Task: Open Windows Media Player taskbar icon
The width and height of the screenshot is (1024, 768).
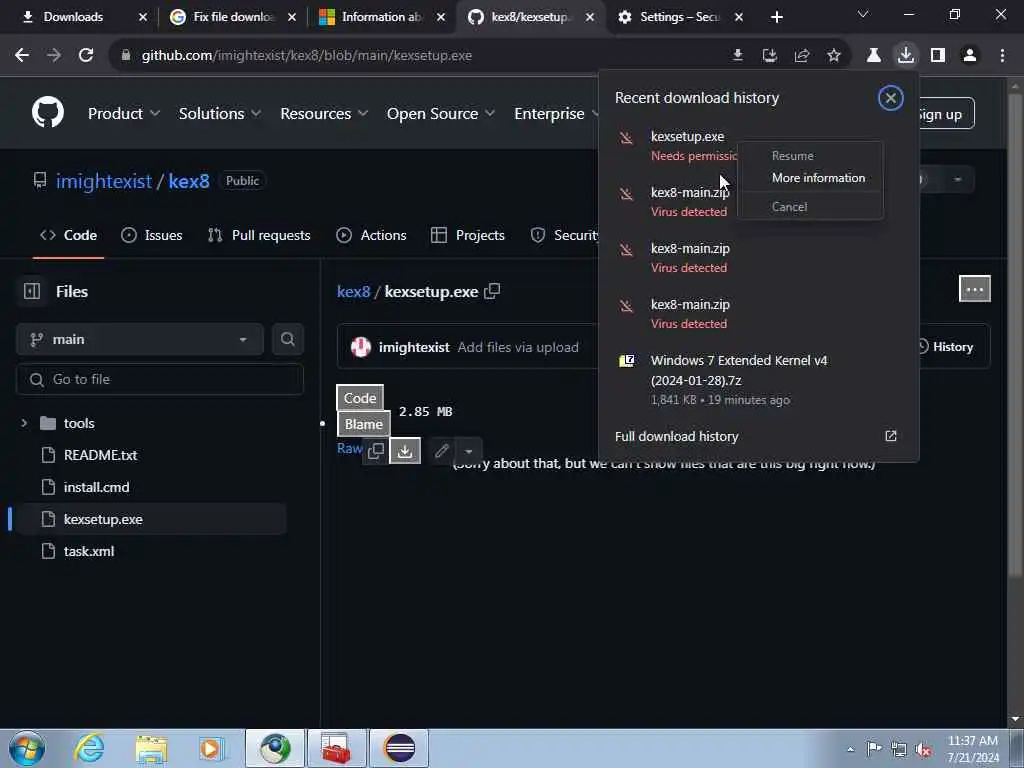Action: coord(211,748)
